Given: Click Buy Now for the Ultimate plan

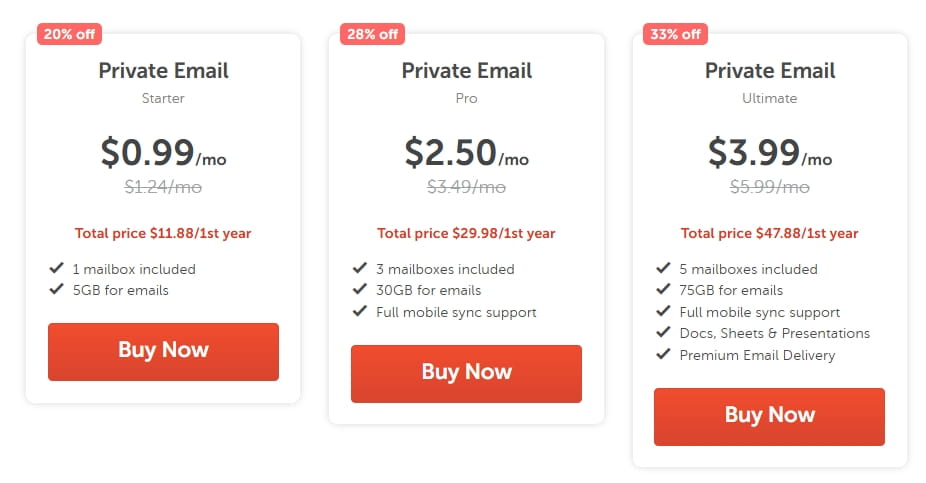Looking at the screenshot, I should point(769,416).
